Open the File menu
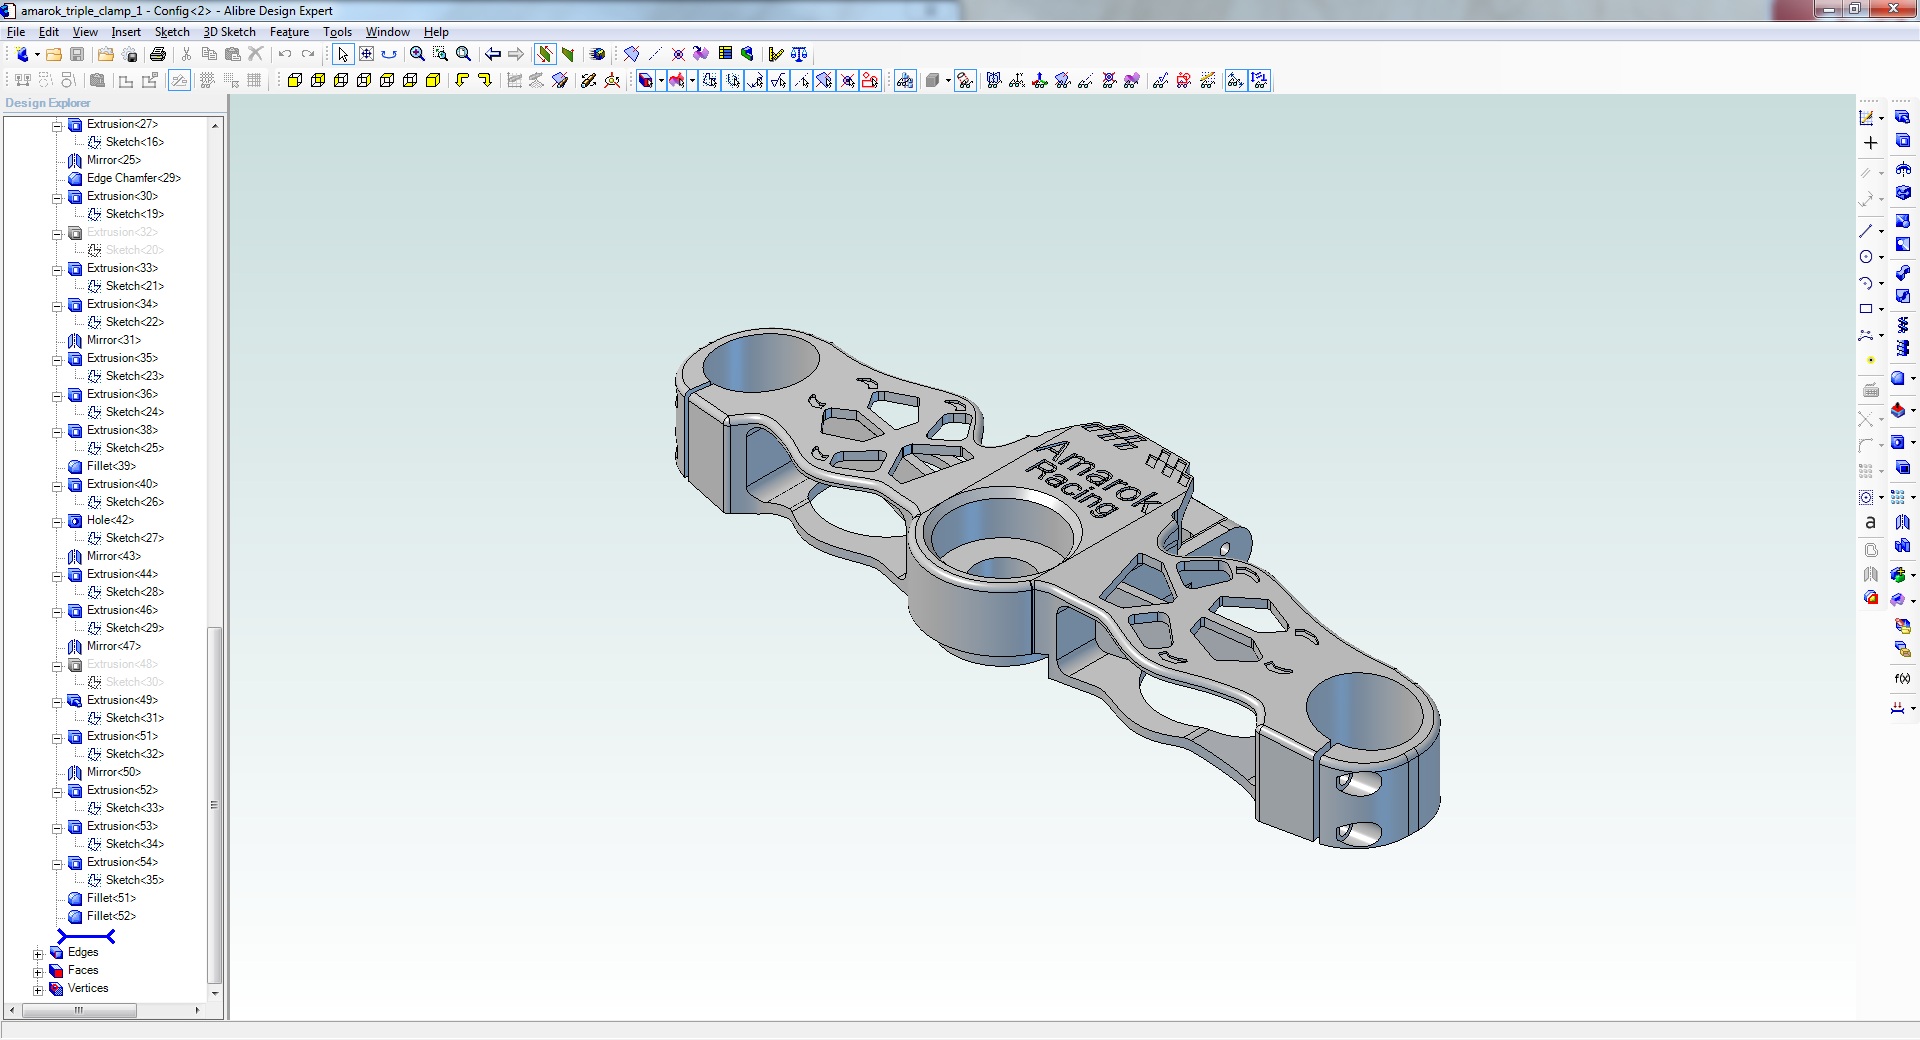 [16, 32]
